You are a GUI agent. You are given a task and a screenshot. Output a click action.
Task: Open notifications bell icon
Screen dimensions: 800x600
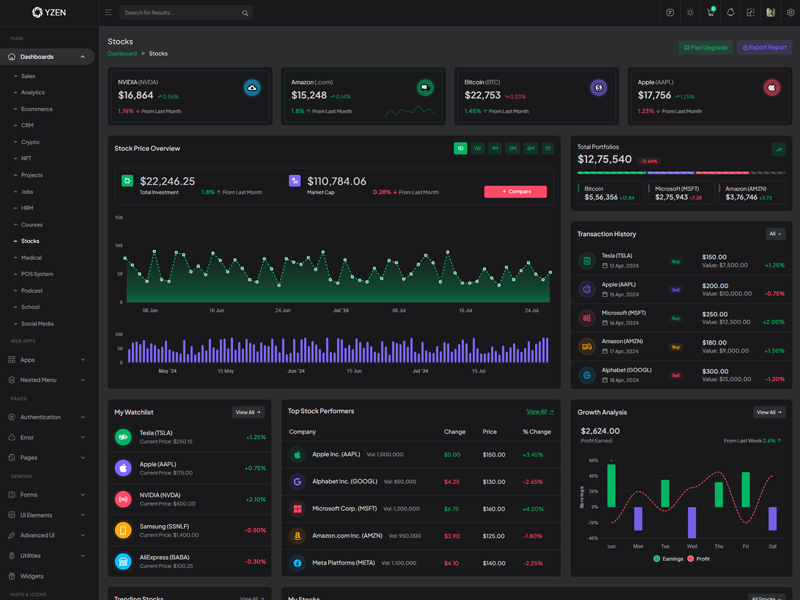(730, 13)
